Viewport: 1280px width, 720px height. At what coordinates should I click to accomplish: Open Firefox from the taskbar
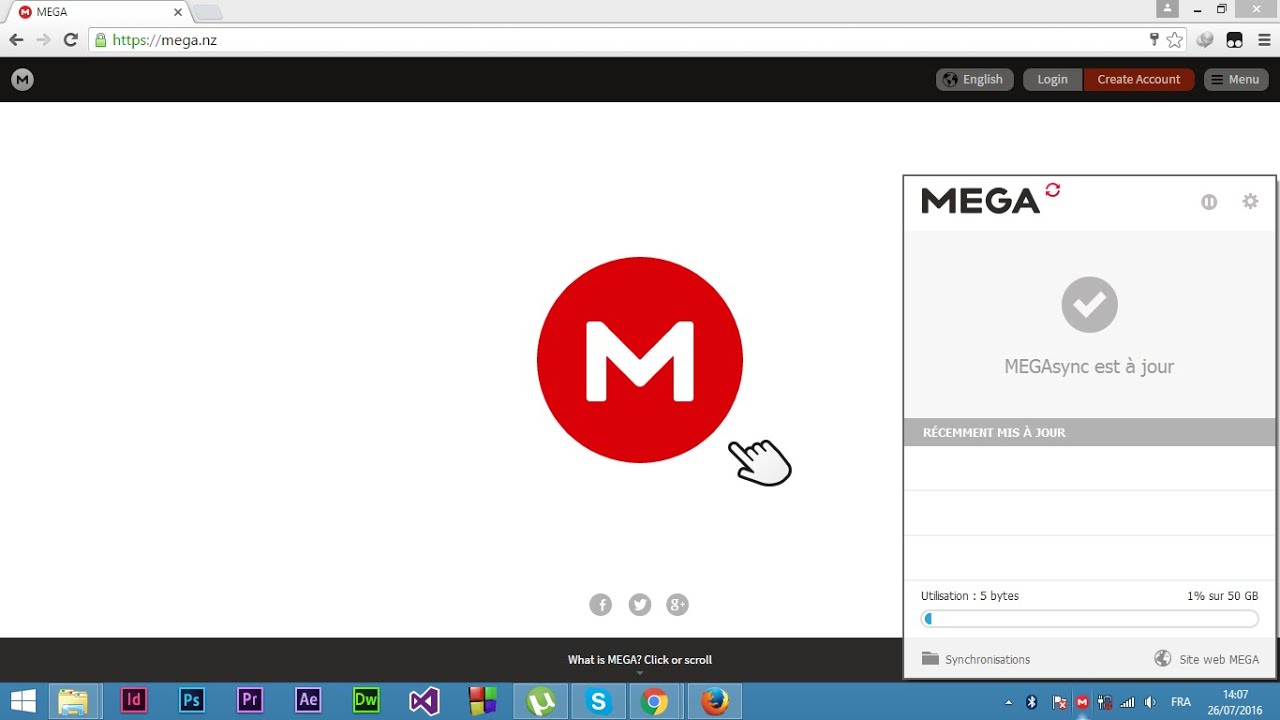coord(714,701)
